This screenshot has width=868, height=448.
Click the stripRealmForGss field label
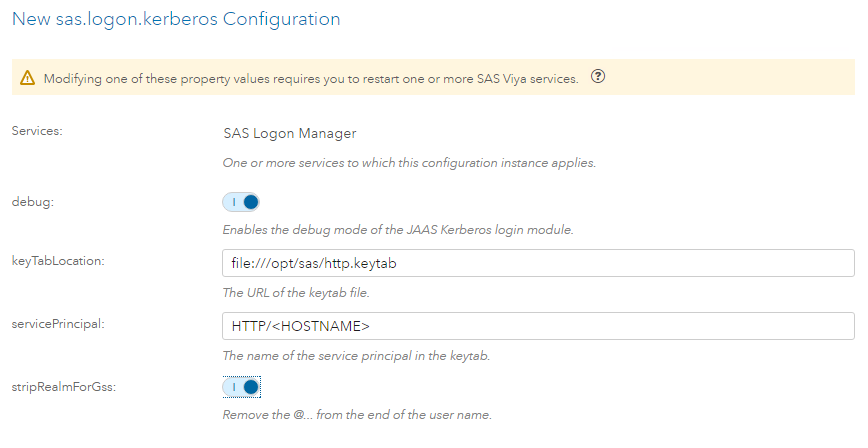[x=63, y=385]
